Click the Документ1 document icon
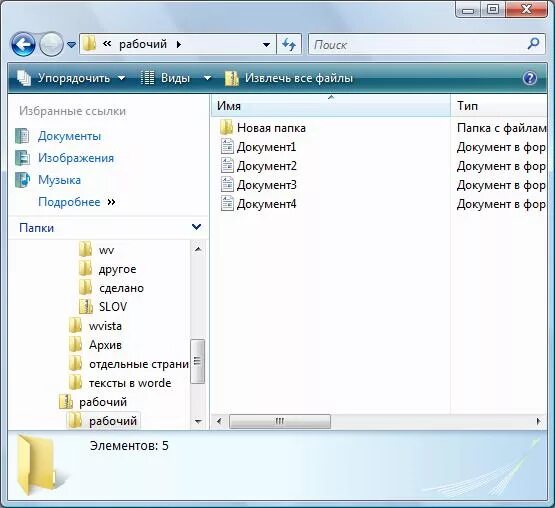 click(227, 147)
